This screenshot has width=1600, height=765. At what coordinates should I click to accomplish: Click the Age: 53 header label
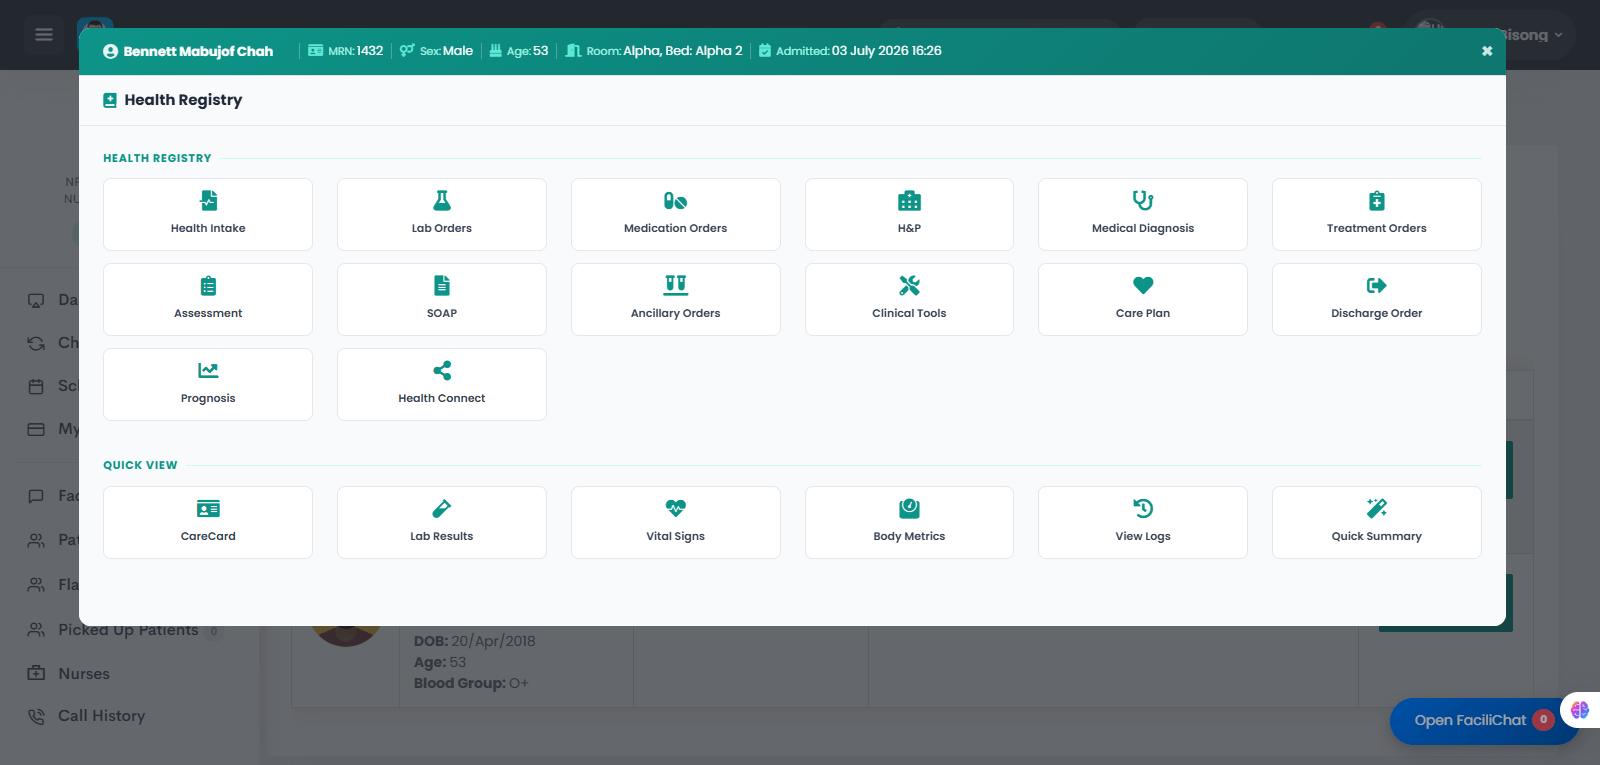click(519, 51)
